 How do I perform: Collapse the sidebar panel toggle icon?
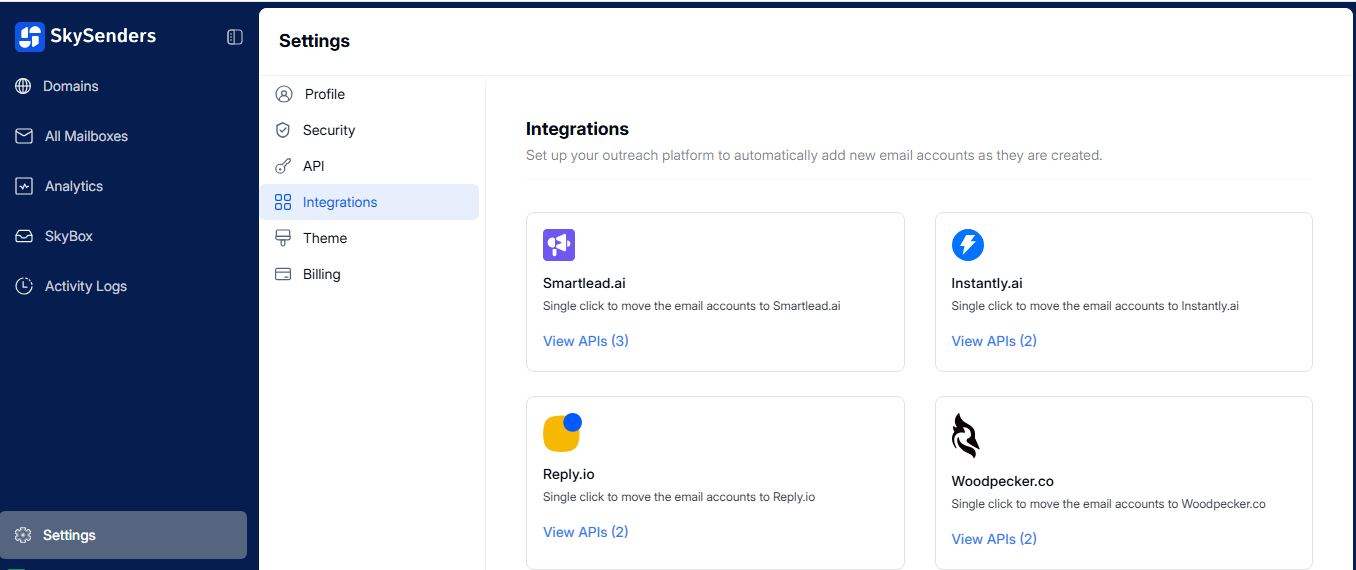click(235, 37)
